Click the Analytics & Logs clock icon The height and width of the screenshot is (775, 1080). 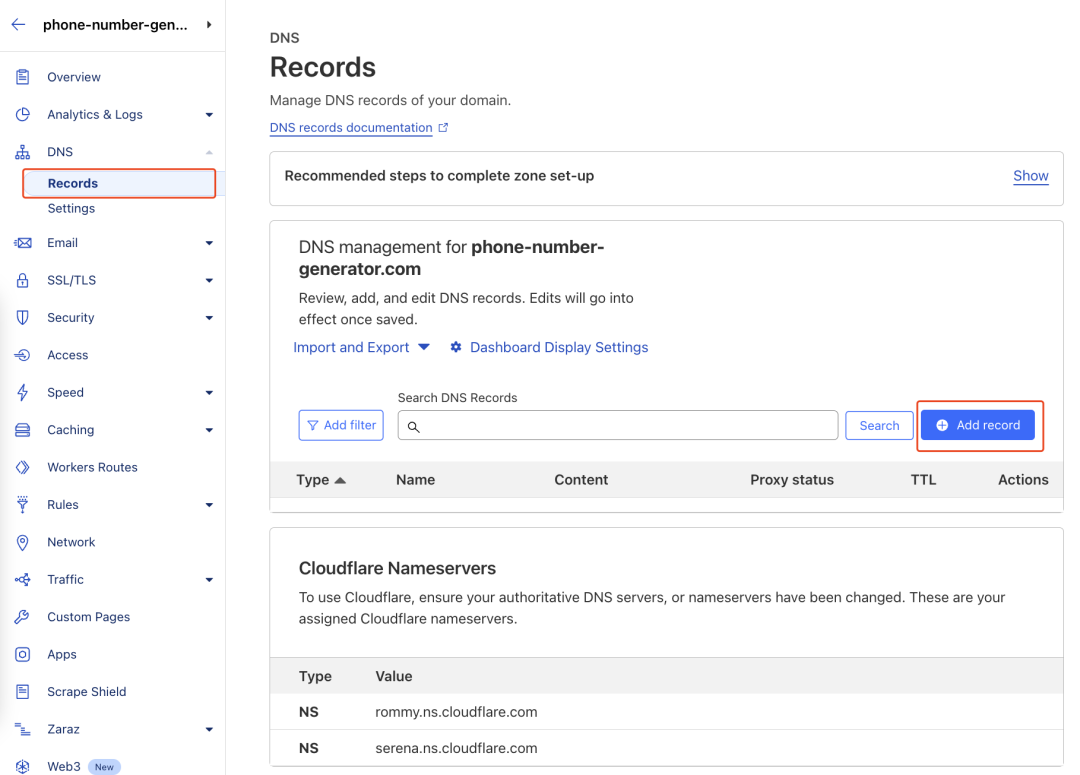[x=22, y=115]
